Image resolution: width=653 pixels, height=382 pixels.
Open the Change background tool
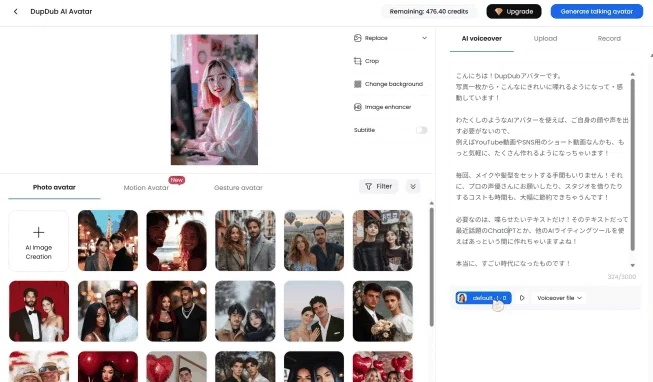pyautogui.click(x=388, y=84)
